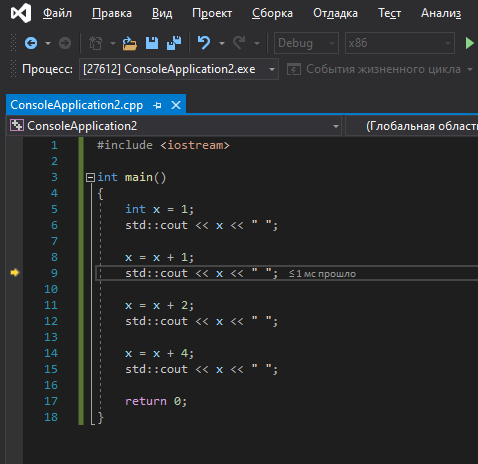The image size is (478, 464).
Task: Save the file with the floppy icon
Action: click(152, 43)
